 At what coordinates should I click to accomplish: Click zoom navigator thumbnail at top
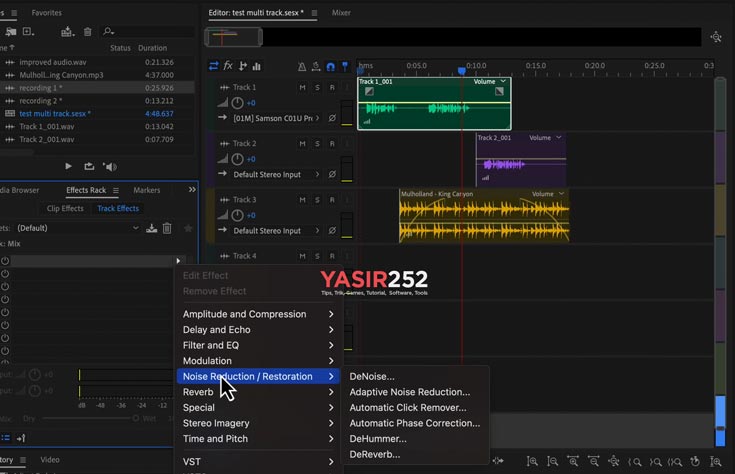point(233,37)
